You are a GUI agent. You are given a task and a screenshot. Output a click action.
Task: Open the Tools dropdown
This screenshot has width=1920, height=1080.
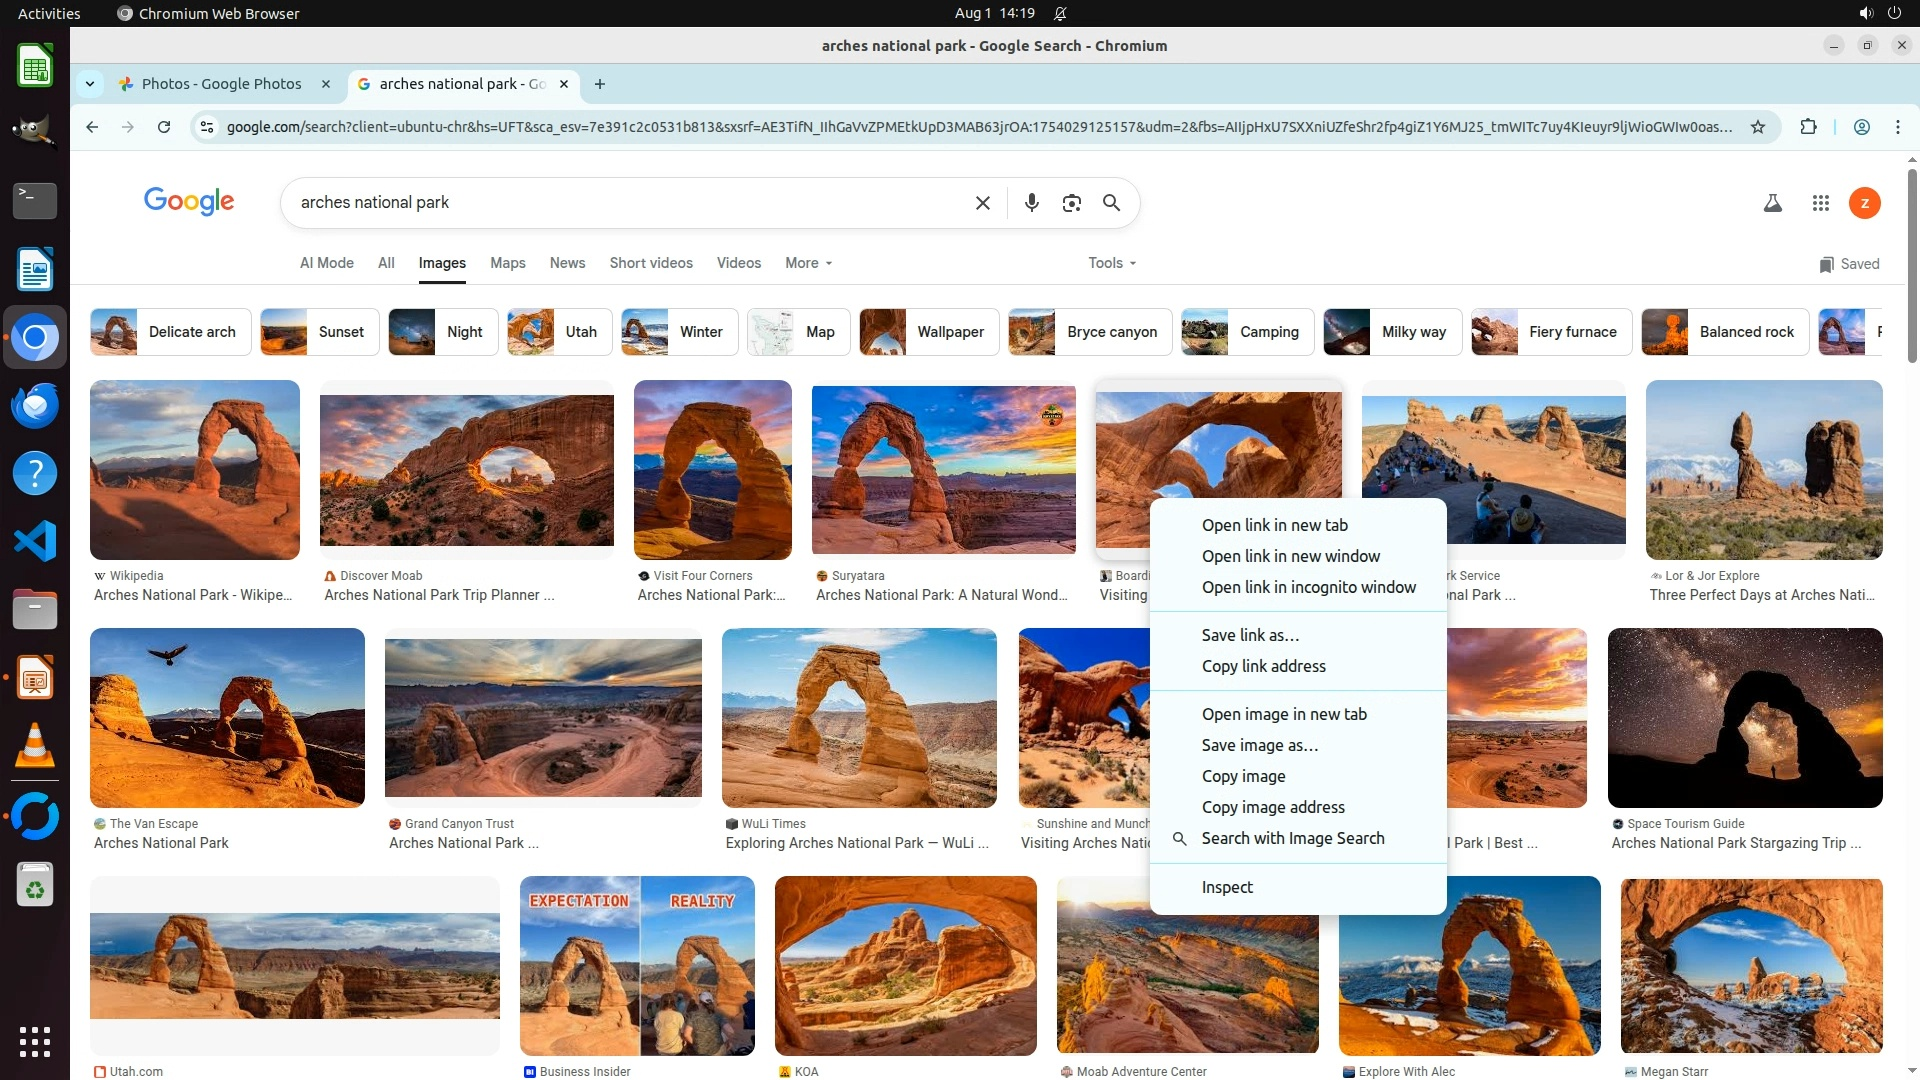click(x=1112, y=263)
